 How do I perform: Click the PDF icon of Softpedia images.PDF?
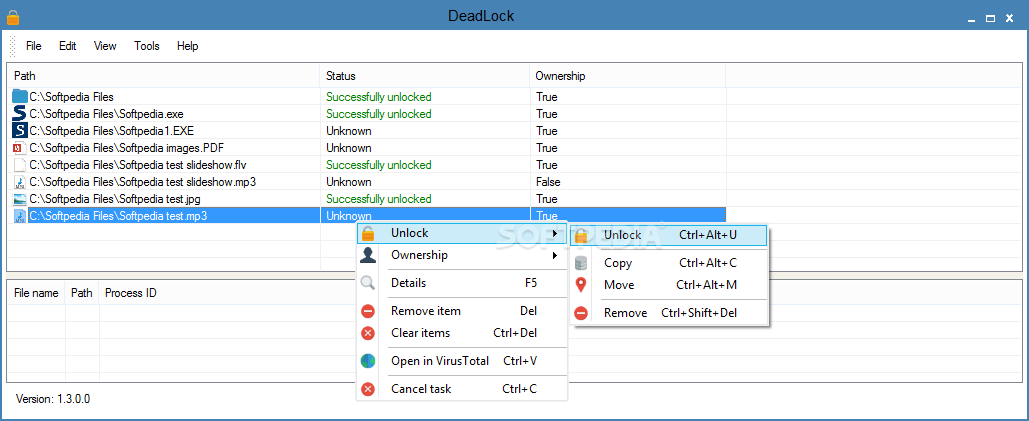[x=20, y=148]
